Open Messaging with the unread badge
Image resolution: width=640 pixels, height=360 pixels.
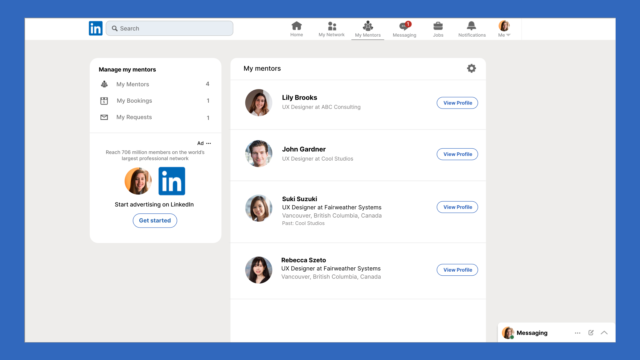404,29
